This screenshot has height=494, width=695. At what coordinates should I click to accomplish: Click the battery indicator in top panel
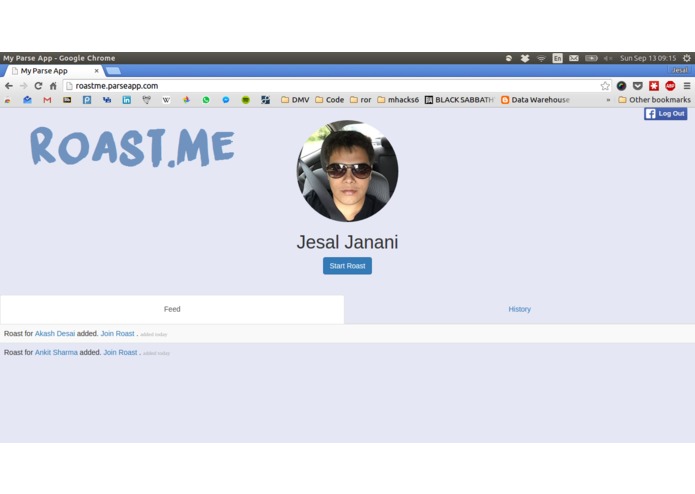coord(591,58)
